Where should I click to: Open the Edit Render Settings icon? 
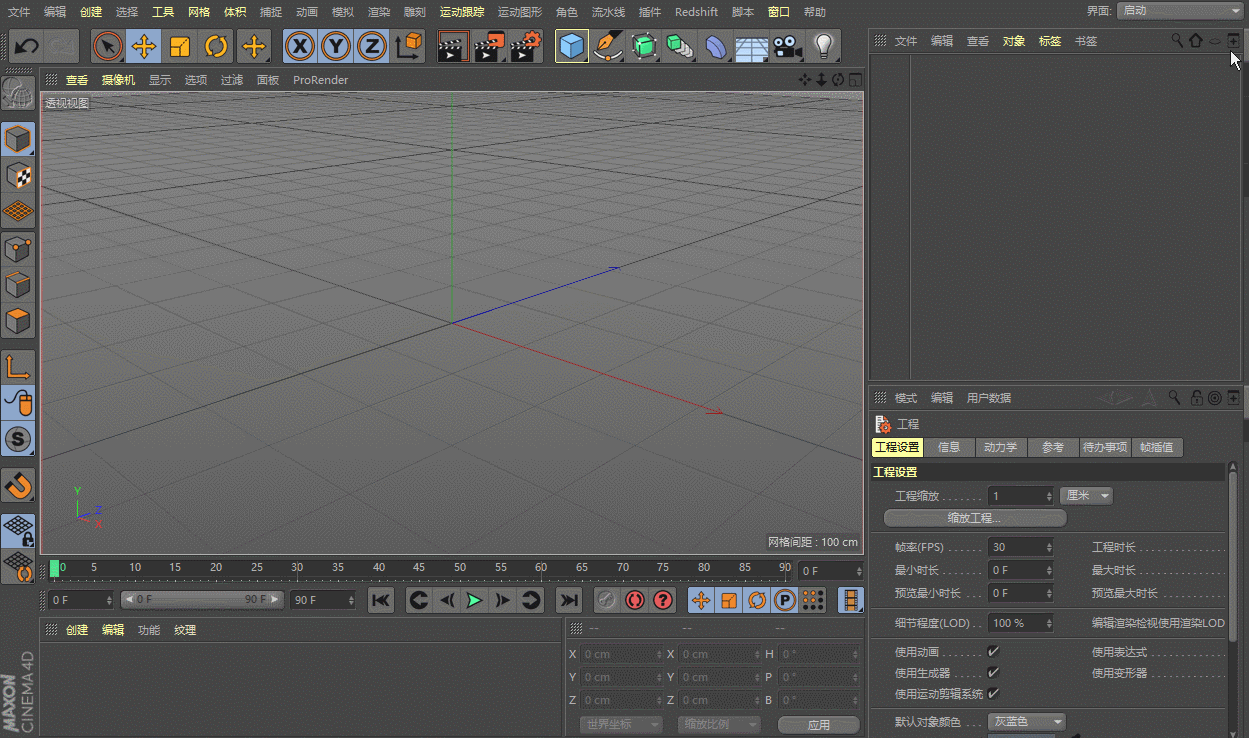click(526, 47)
